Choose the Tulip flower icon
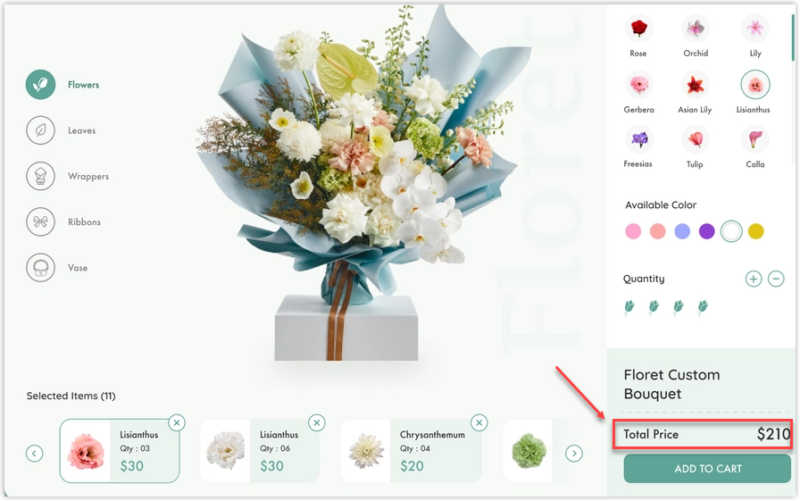This screenshot has width=800, height=501. 695,139
